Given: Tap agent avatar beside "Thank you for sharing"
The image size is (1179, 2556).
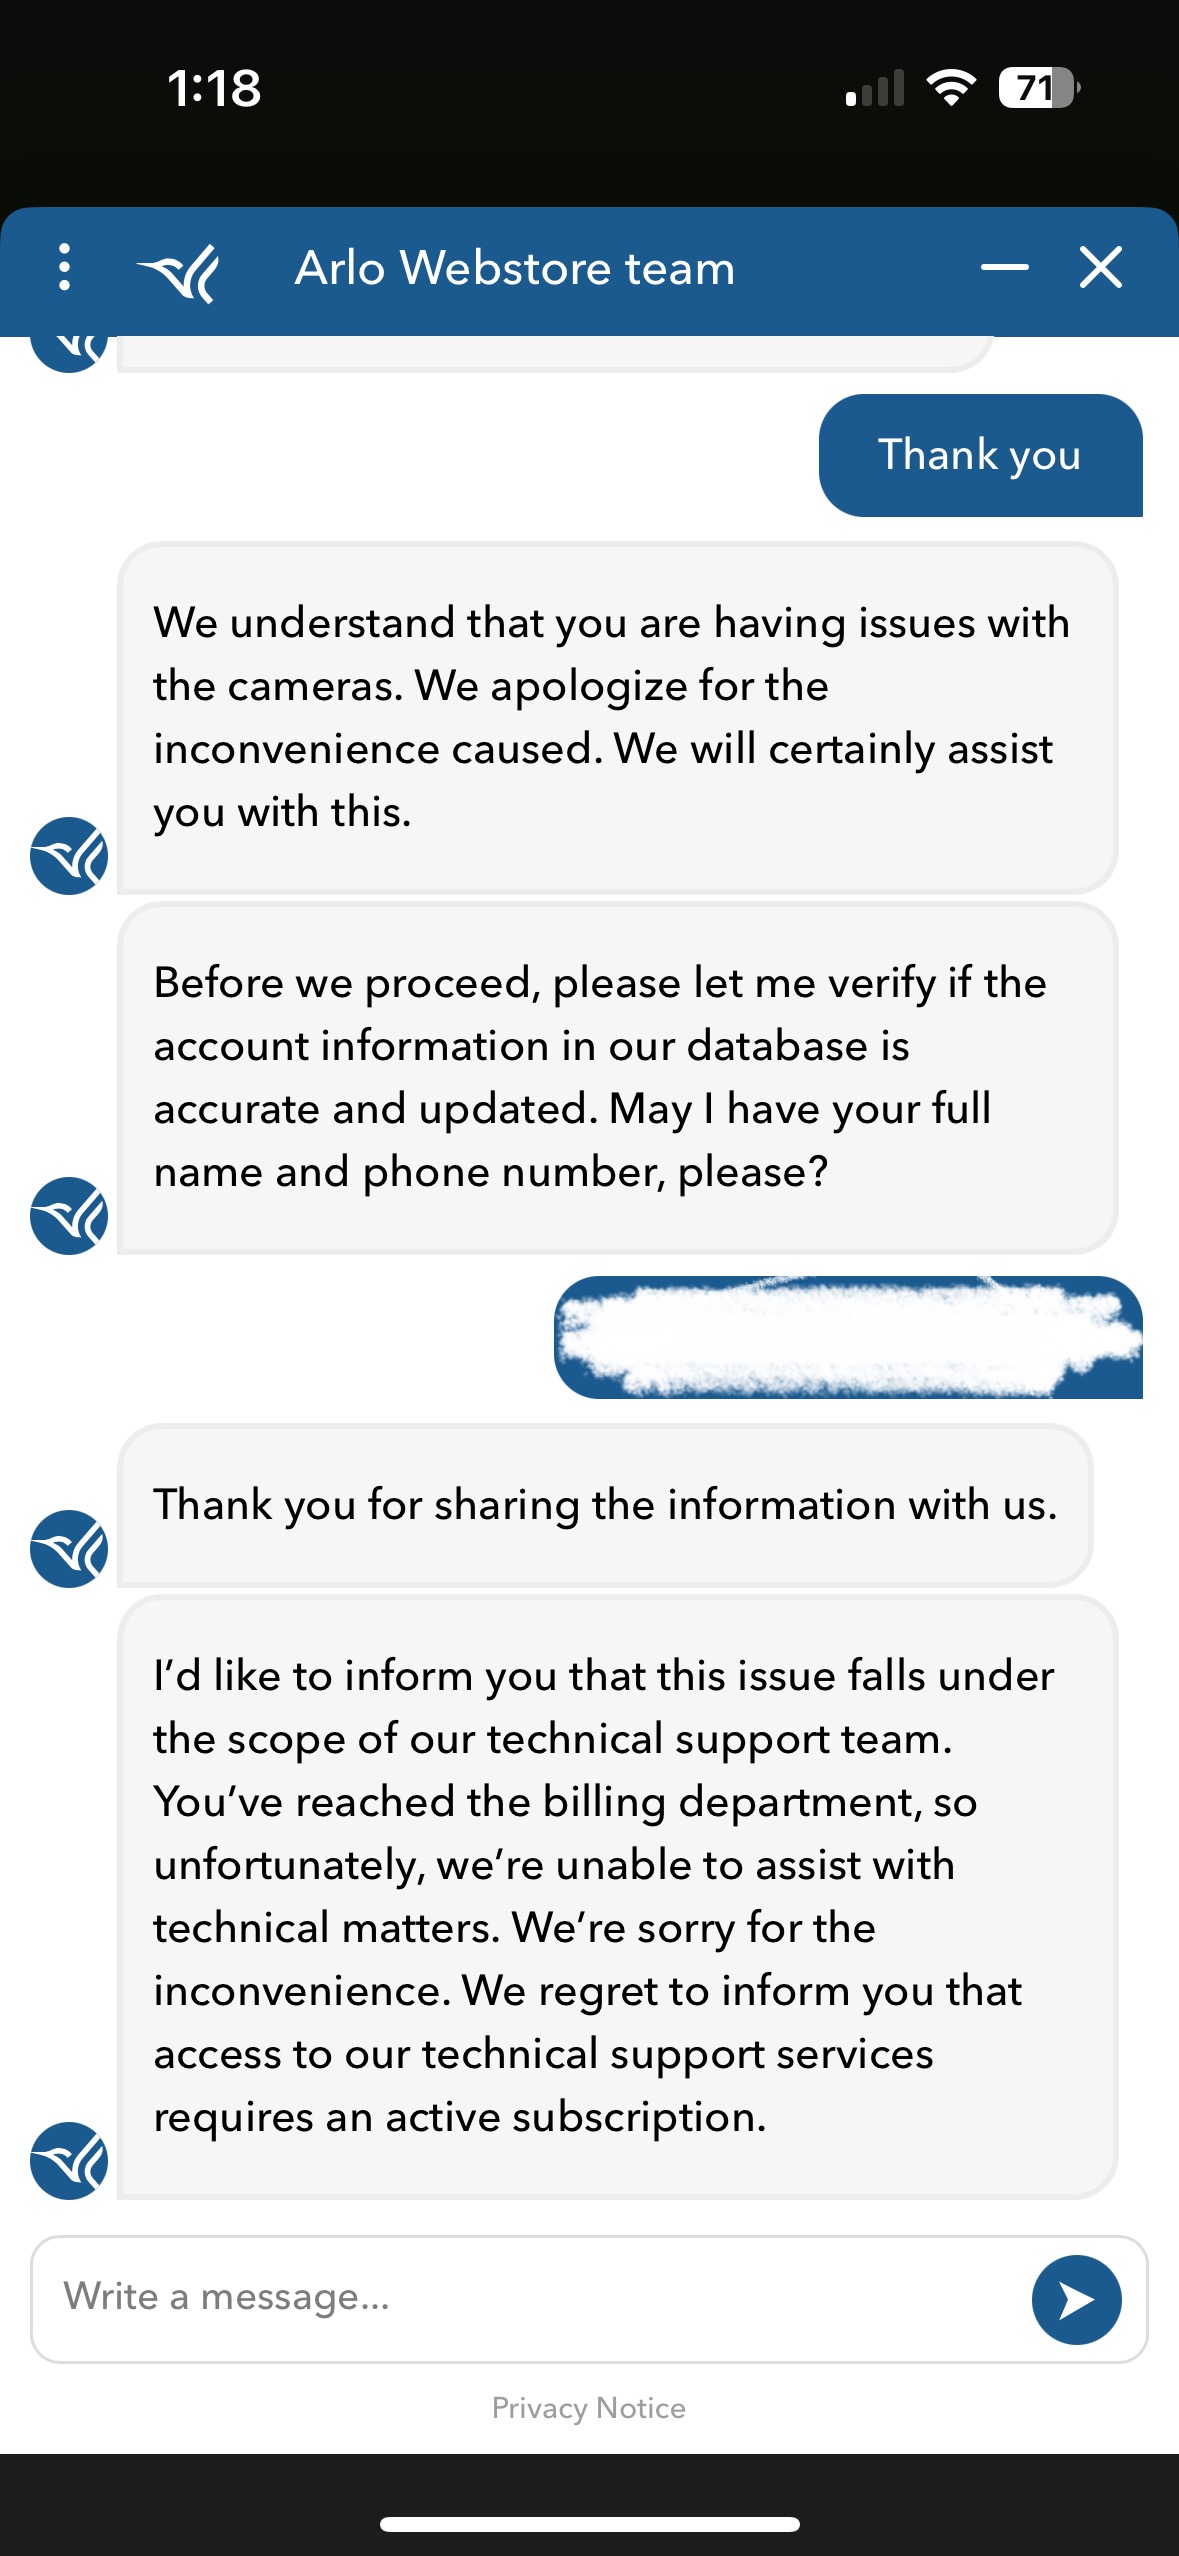Looking at the screenshot, I should click(x=69, y=1549).
